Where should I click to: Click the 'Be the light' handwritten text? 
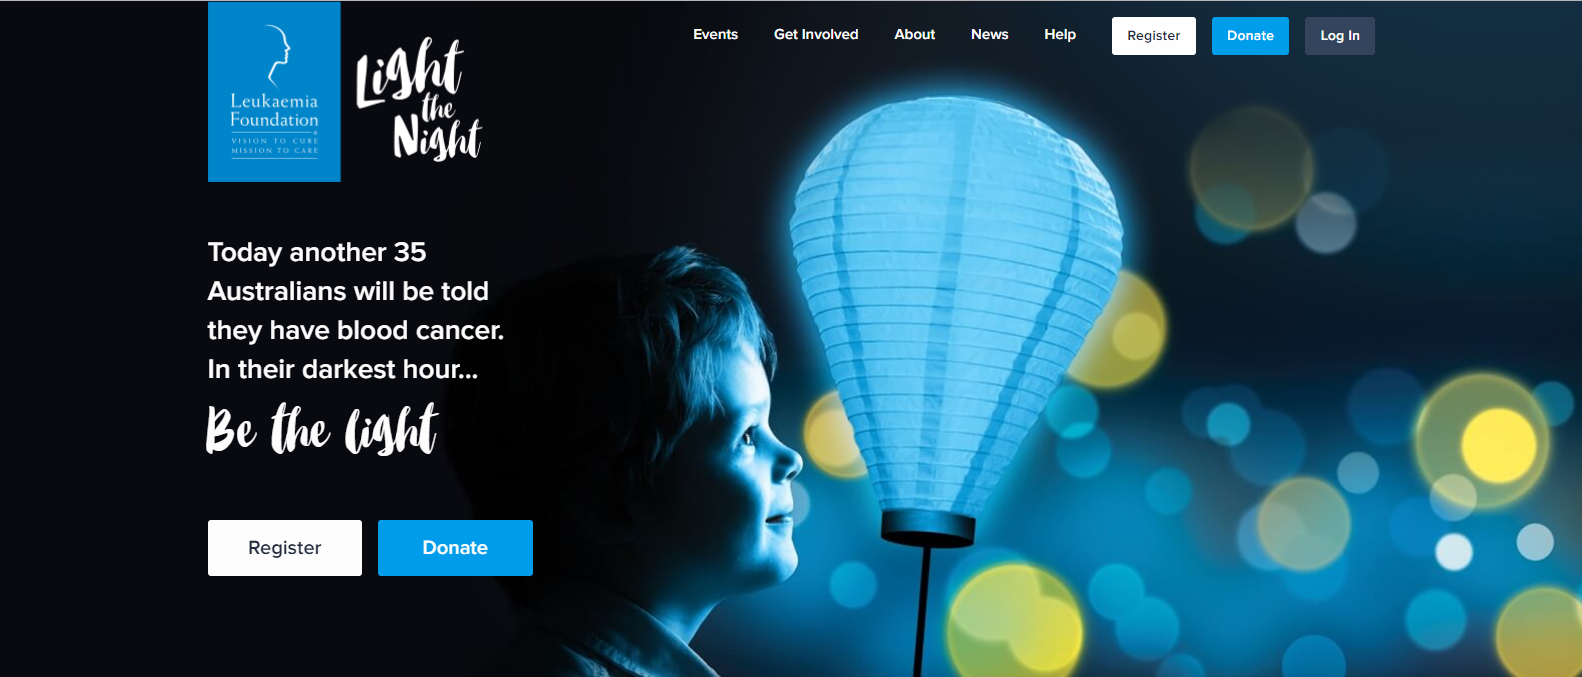[322, 430]
